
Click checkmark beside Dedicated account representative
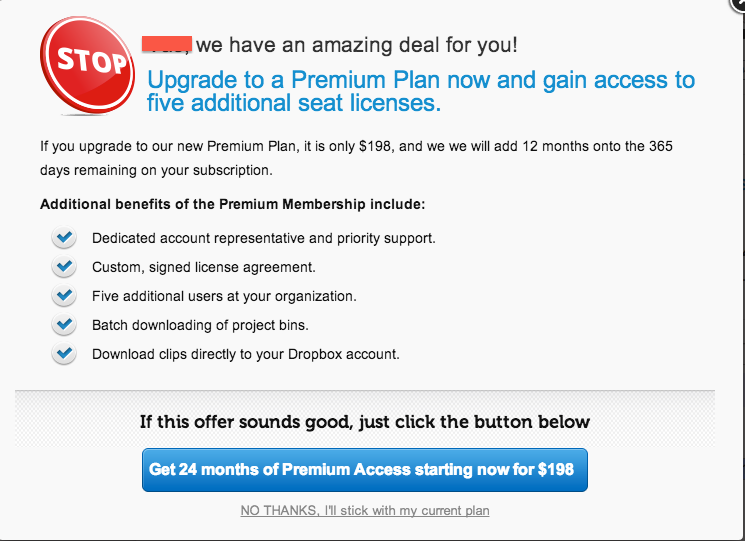pos(64,238)
